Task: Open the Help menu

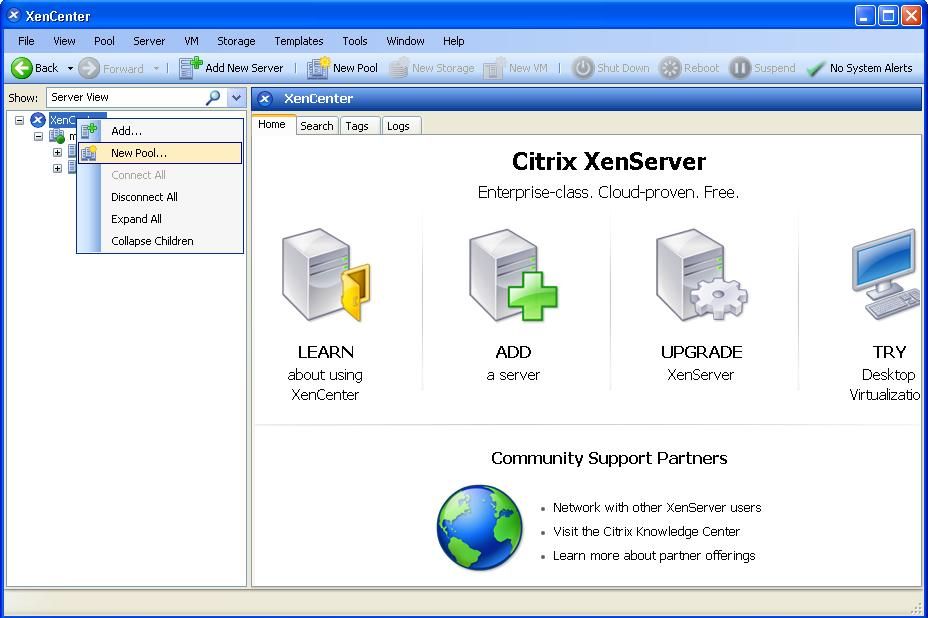Action: [x=453, y=41]
